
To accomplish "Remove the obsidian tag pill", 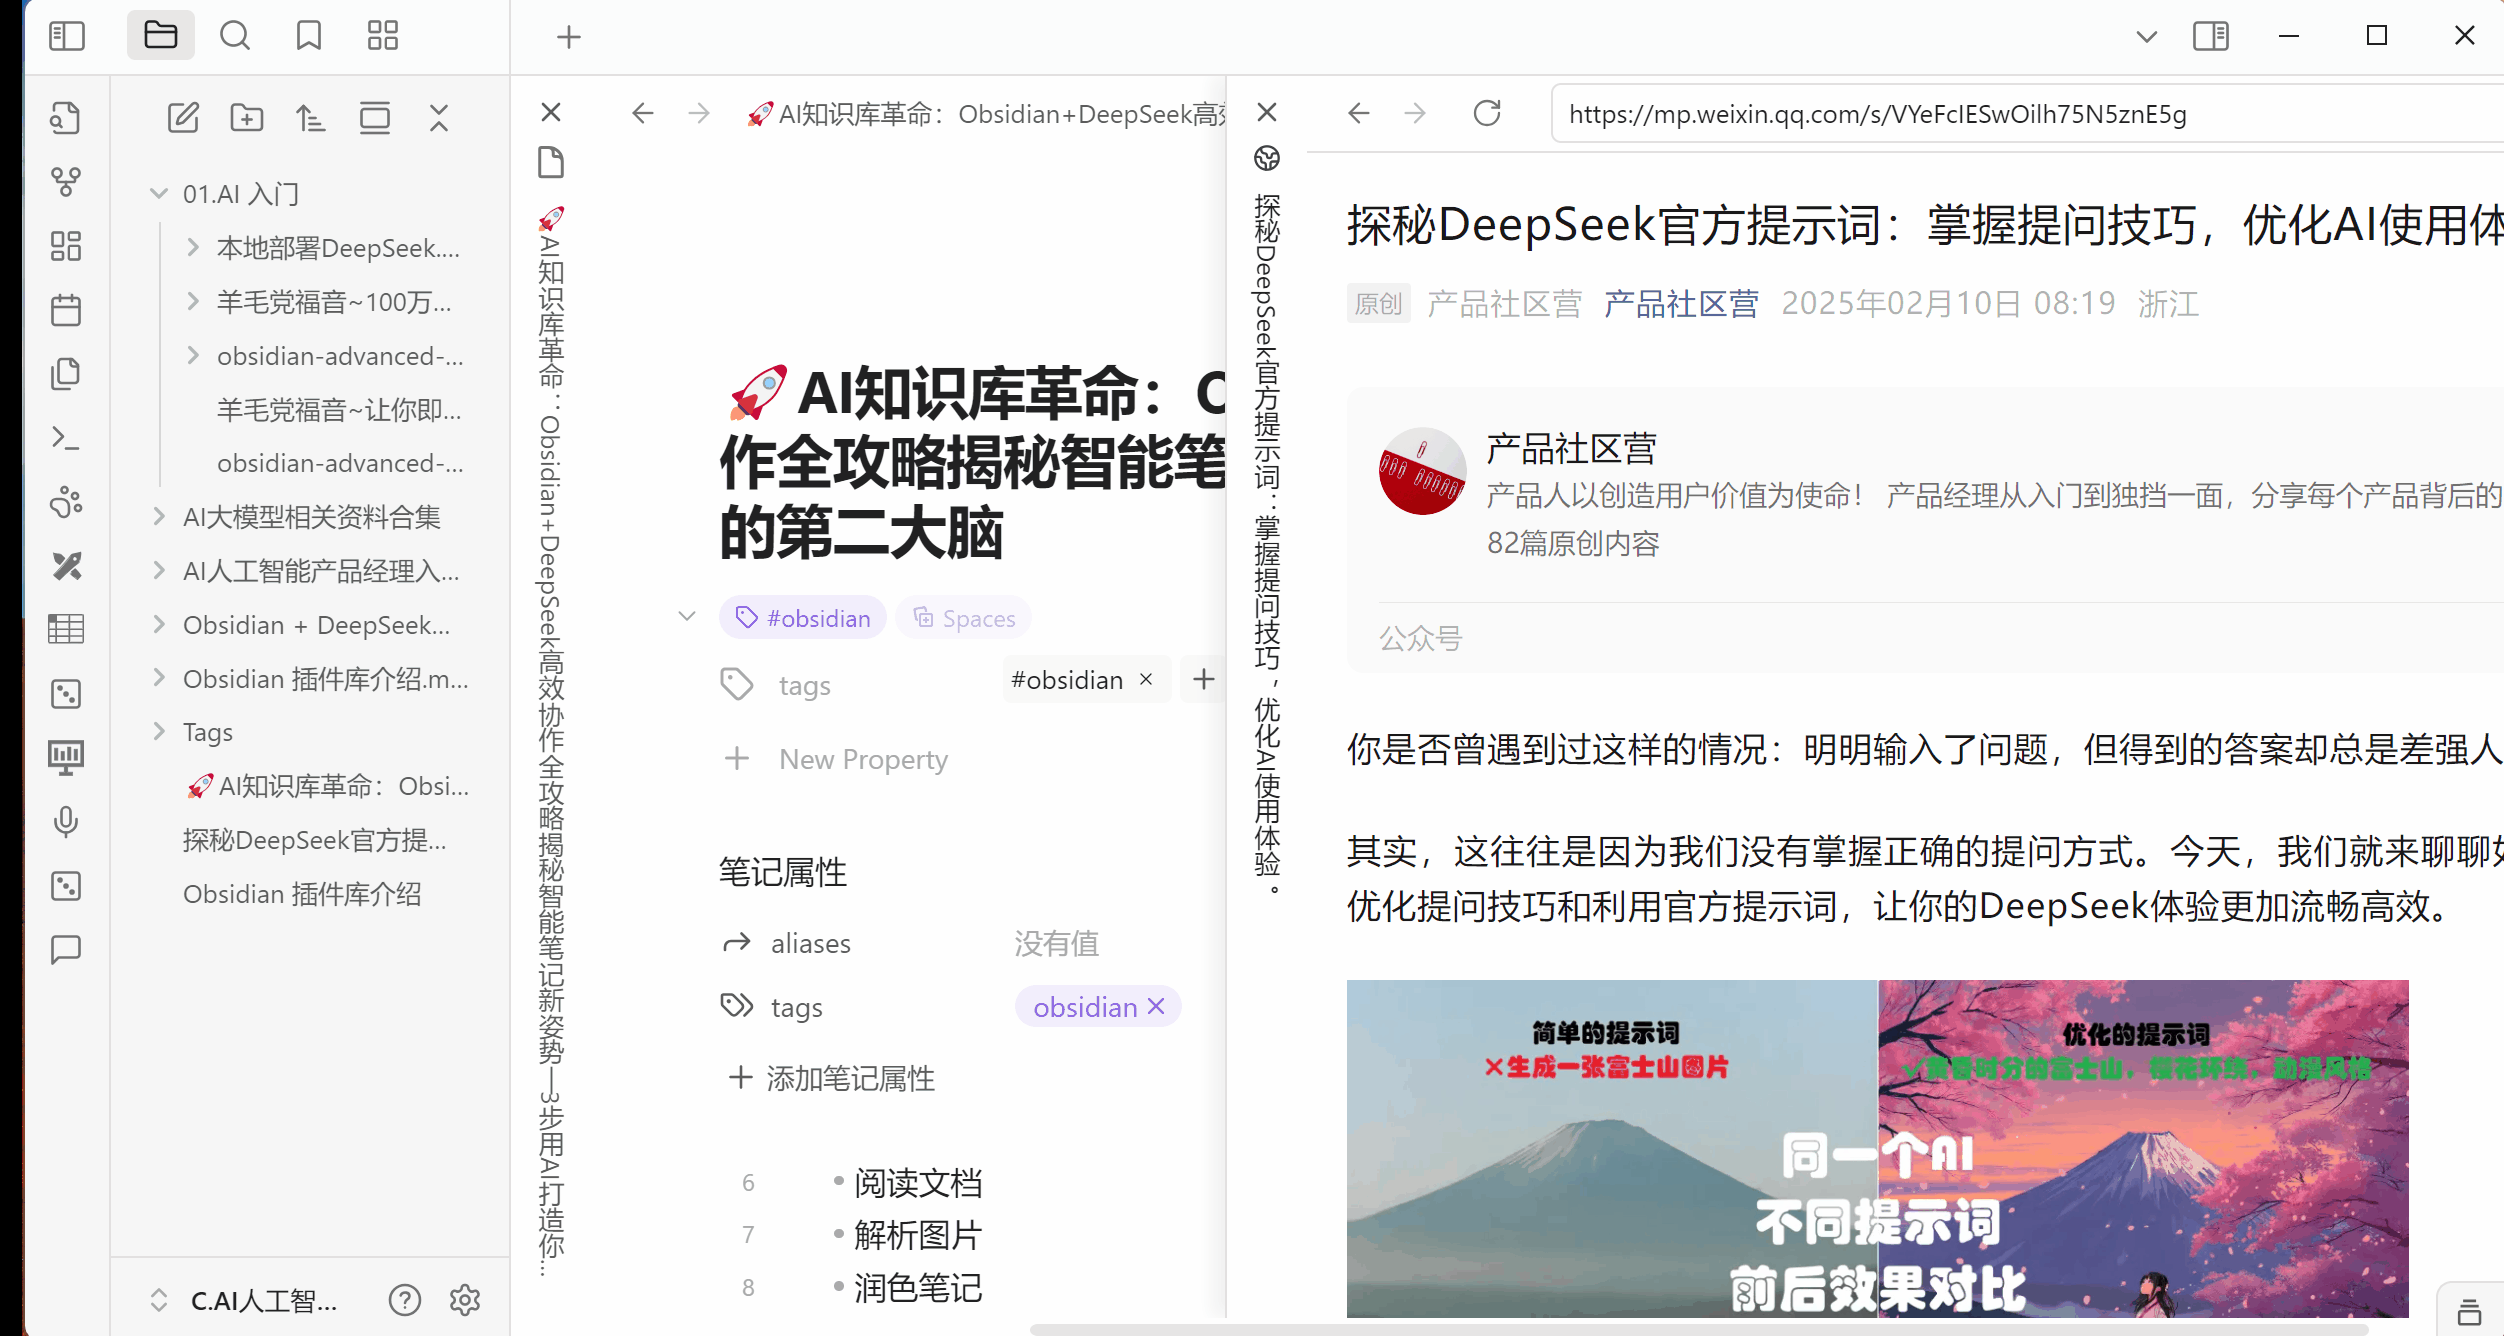I will click(1156, 1006).
